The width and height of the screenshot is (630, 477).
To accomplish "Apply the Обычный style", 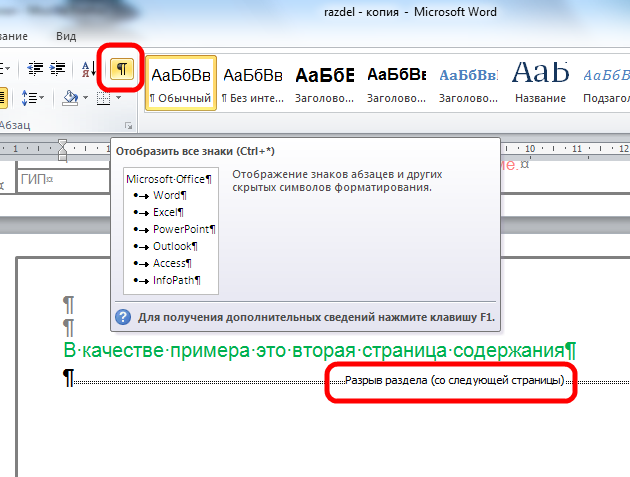I will (x=180, y=83).
